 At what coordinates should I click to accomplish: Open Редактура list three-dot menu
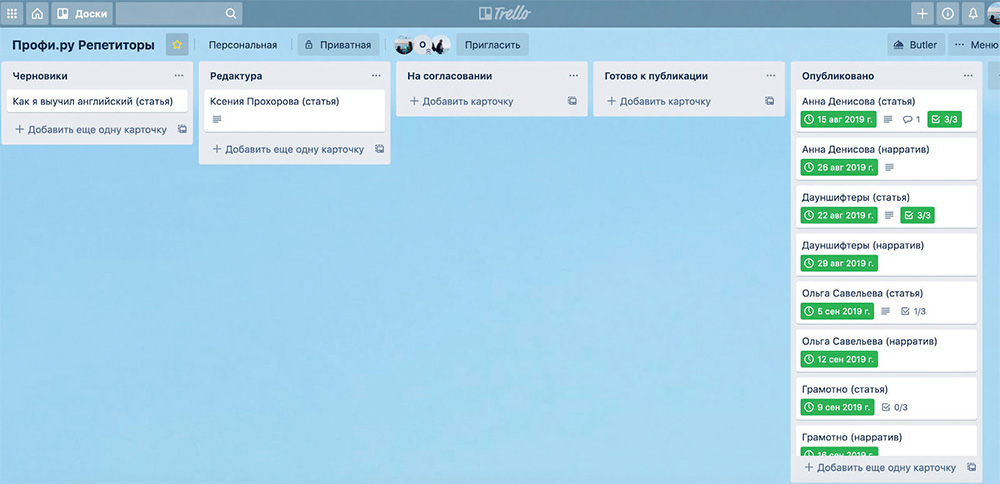[376, 76]
